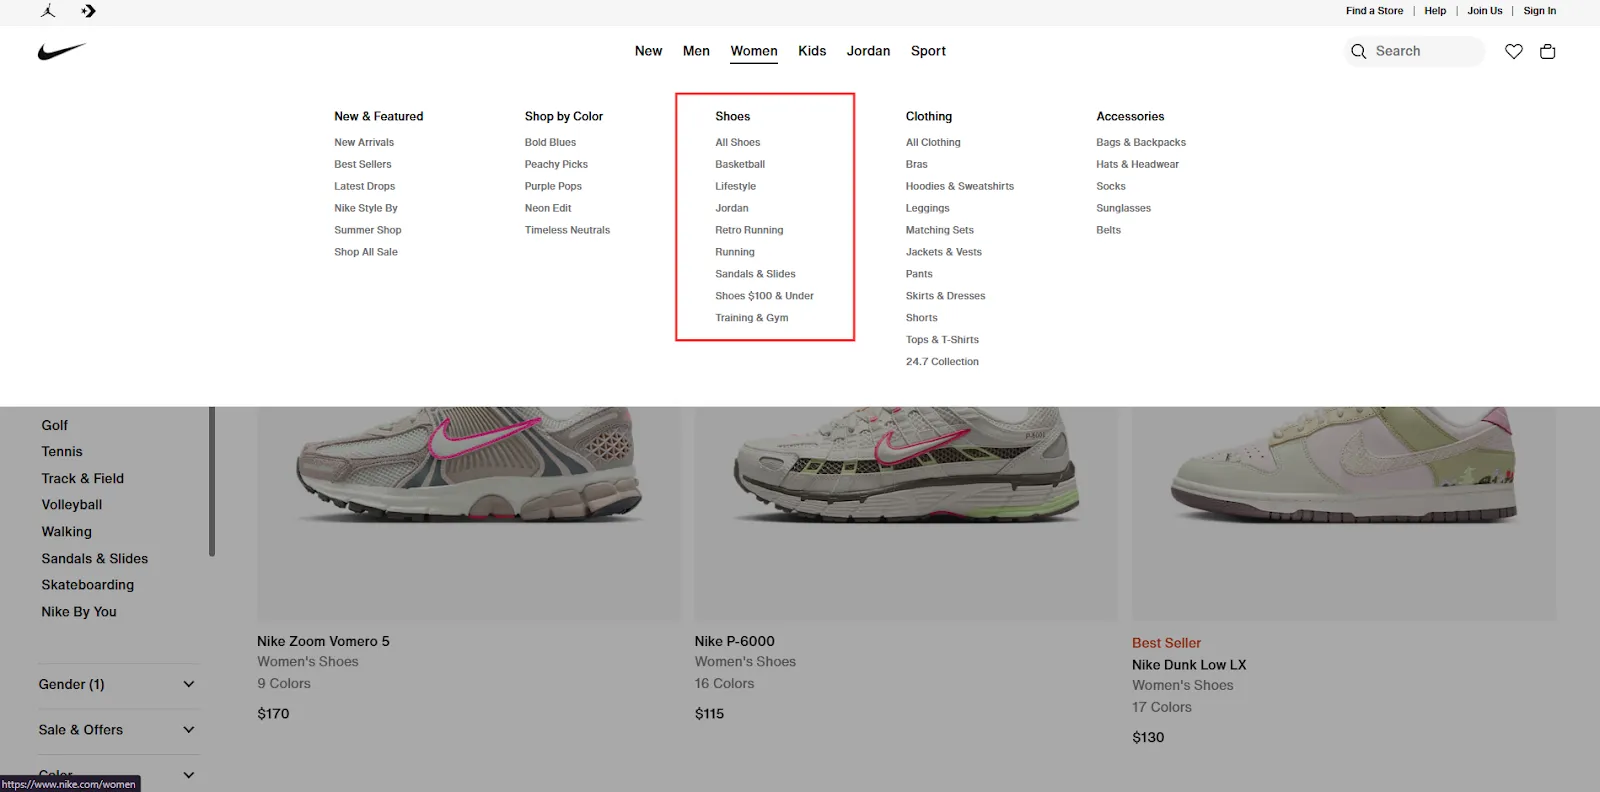Select Timeless Neutrals color collection

click(x=567, y=230)
